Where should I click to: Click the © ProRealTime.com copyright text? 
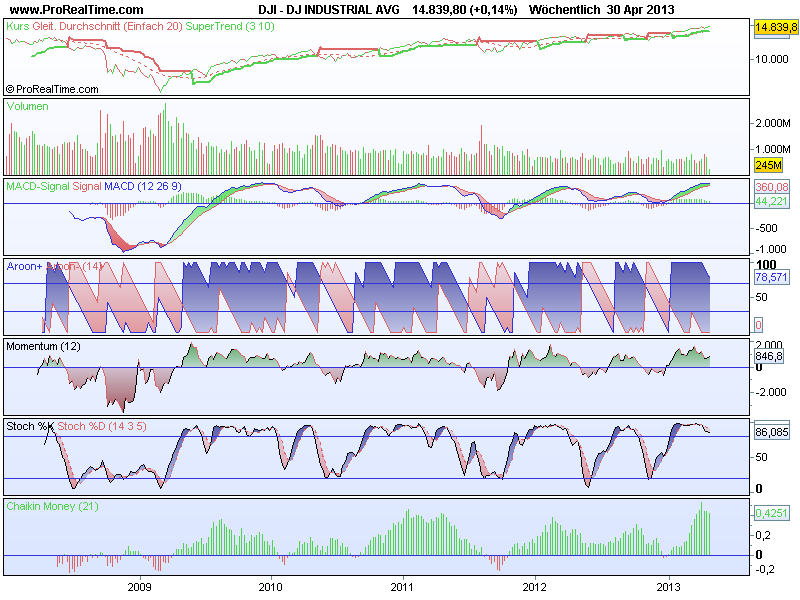(52, 89)
